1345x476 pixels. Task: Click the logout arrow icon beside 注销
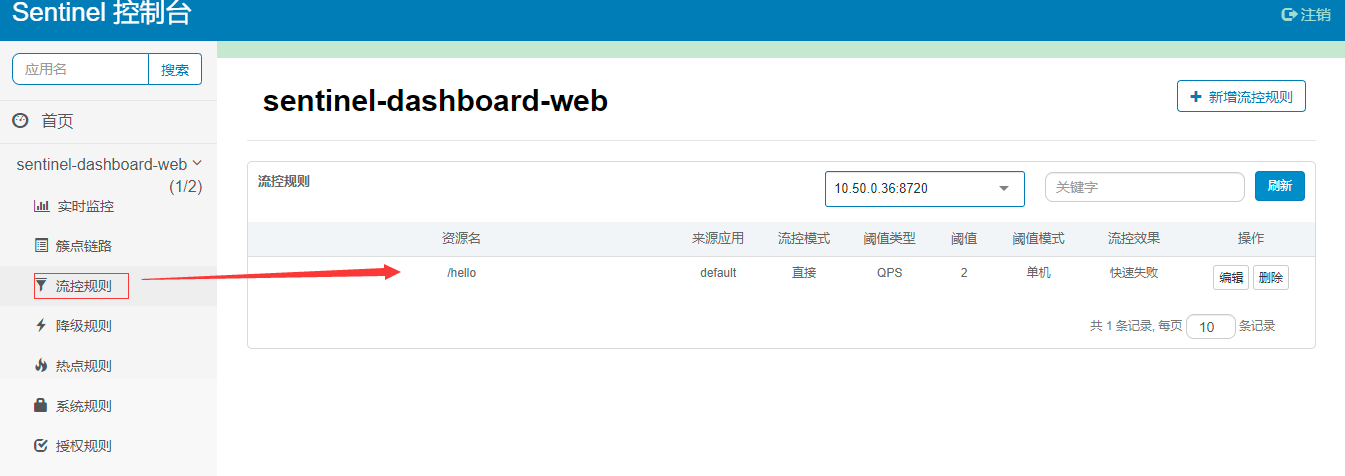point(1289,15)
